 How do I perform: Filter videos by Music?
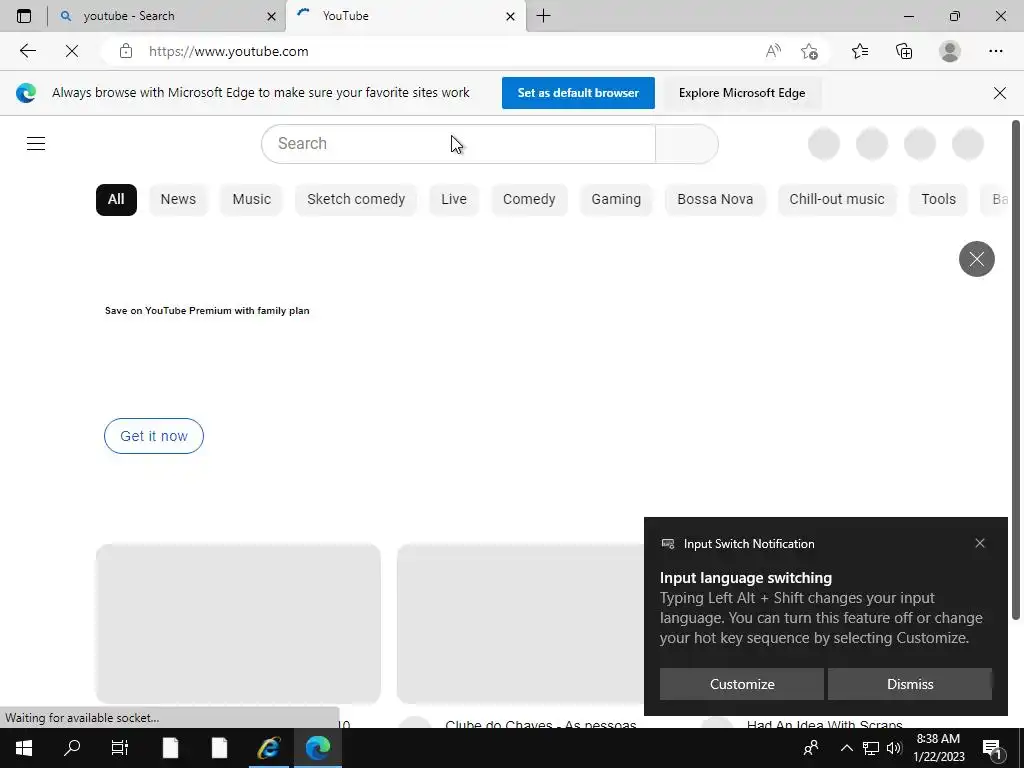tap(251, 199)
